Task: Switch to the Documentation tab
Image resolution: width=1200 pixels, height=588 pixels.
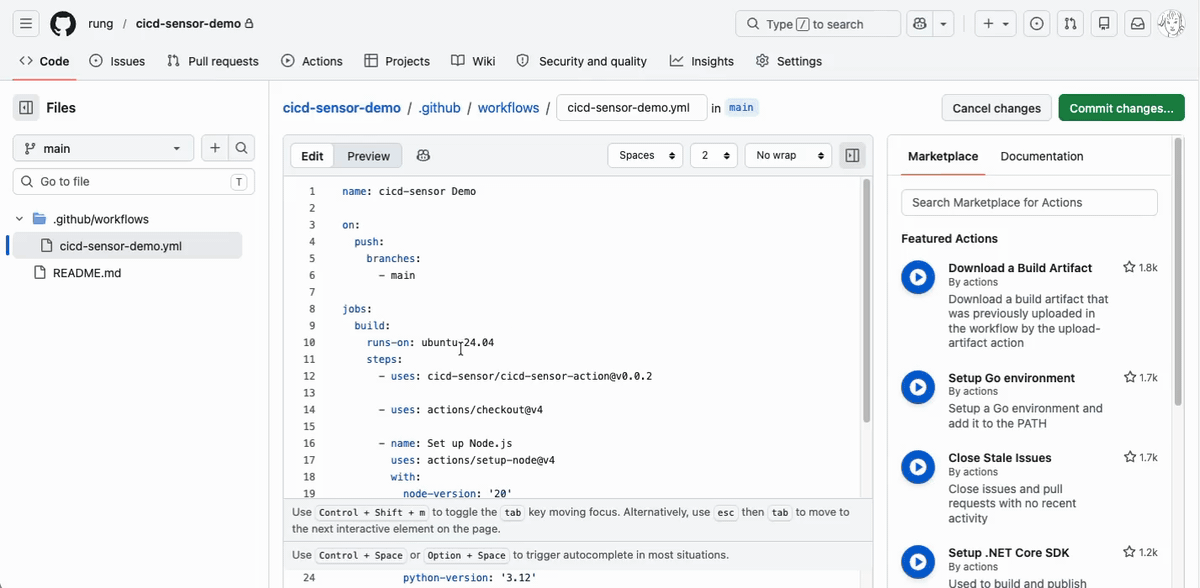Action: tap(1042, 157)
